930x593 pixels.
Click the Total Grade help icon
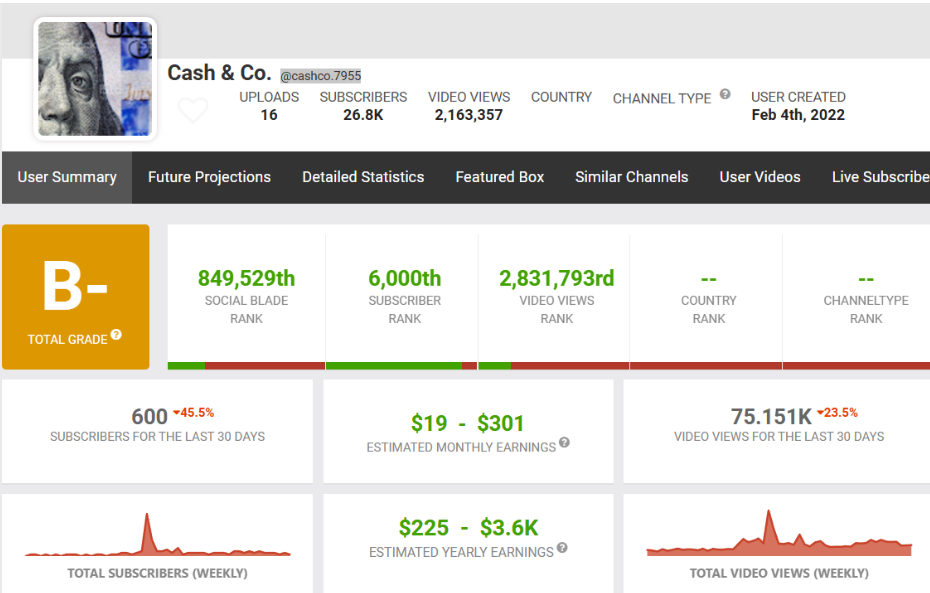[116, 335]
